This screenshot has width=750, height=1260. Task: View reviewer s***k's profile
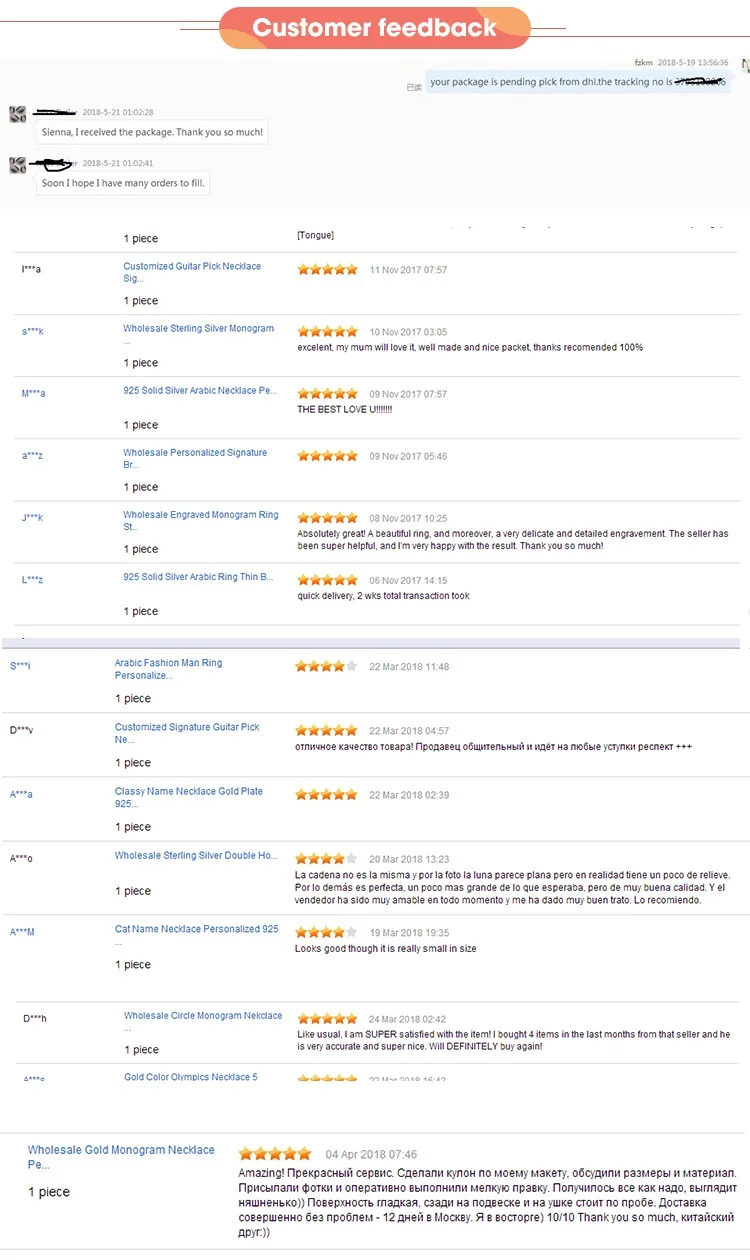click(x=32, y=331)
